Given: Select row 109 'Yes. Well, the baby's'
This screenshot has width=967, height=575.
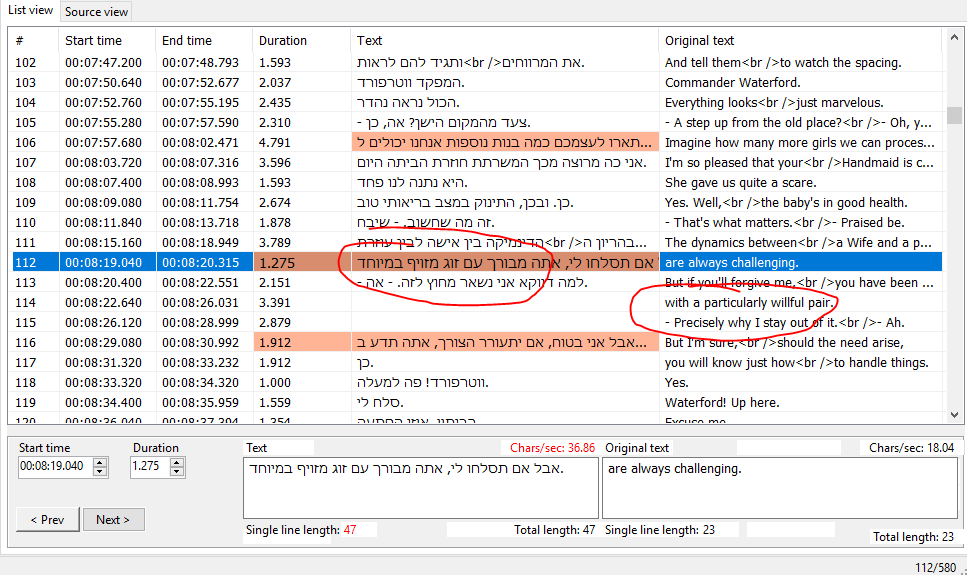Looking at the screenshot, I should pyautogui.click(x=477, y=202).
